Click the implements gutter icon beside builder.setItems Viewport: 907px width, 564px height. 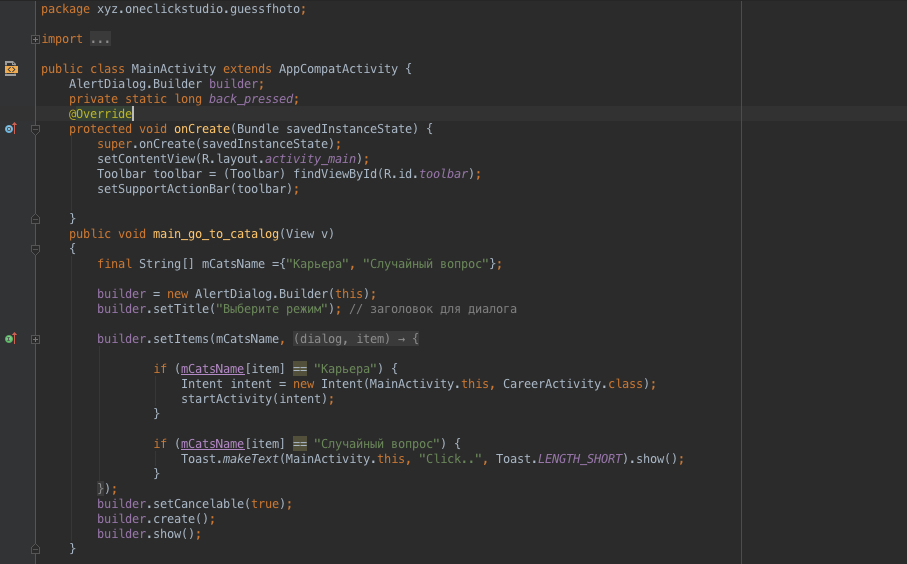point(10,338)
